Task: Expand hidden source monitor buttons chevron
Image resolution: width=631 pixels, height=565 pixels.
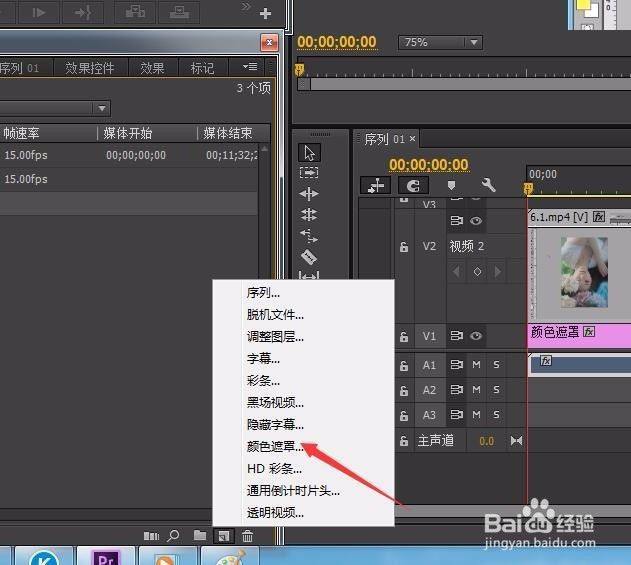Action: tap(246, 6)
